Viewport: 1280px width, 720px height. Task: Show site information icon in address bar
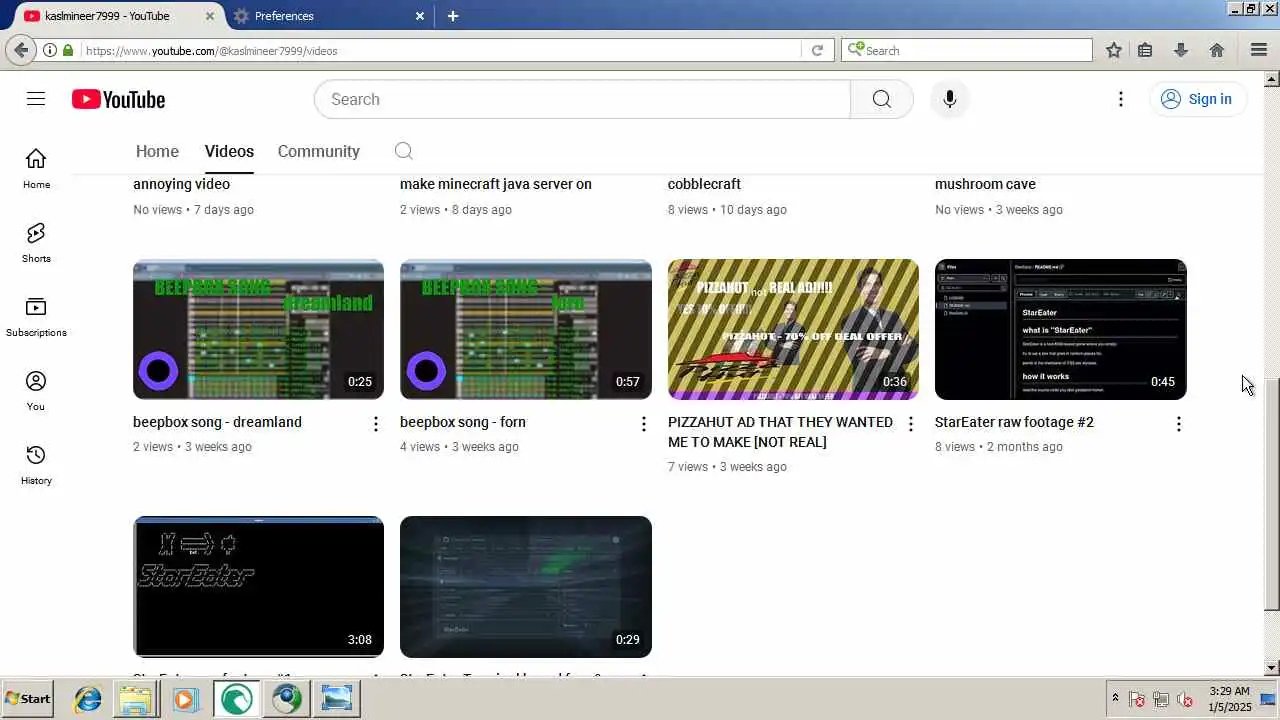(49, 50)
